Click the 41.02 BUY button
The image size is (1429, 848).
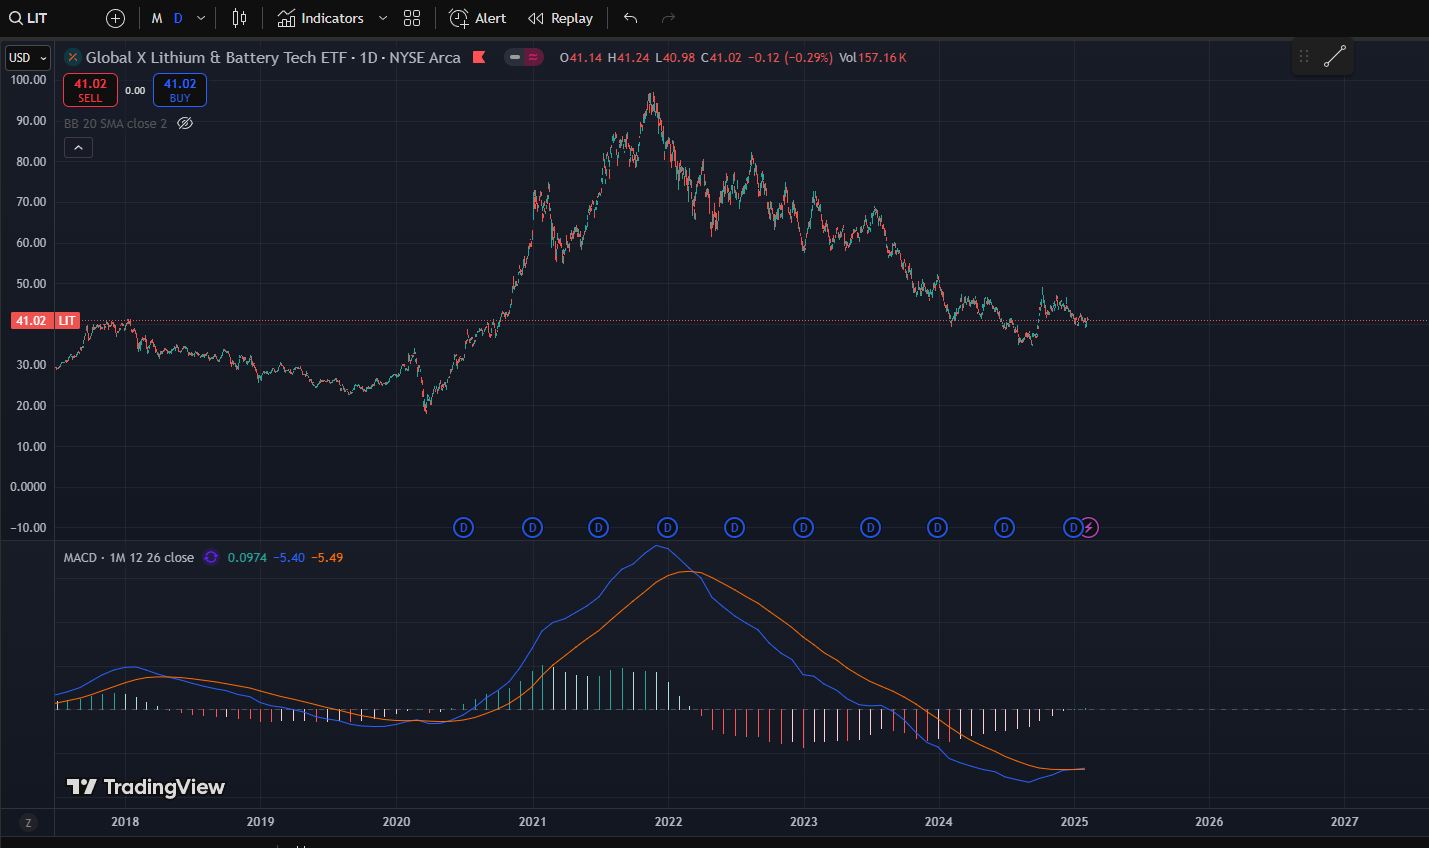[180, 90]
